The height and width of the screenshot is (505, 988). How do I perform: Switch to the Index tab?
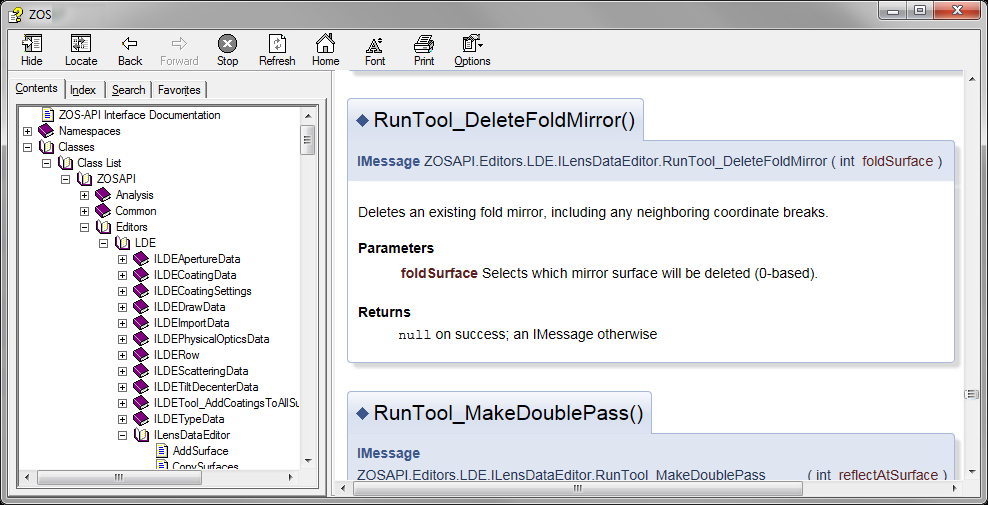tap(83, 90)
